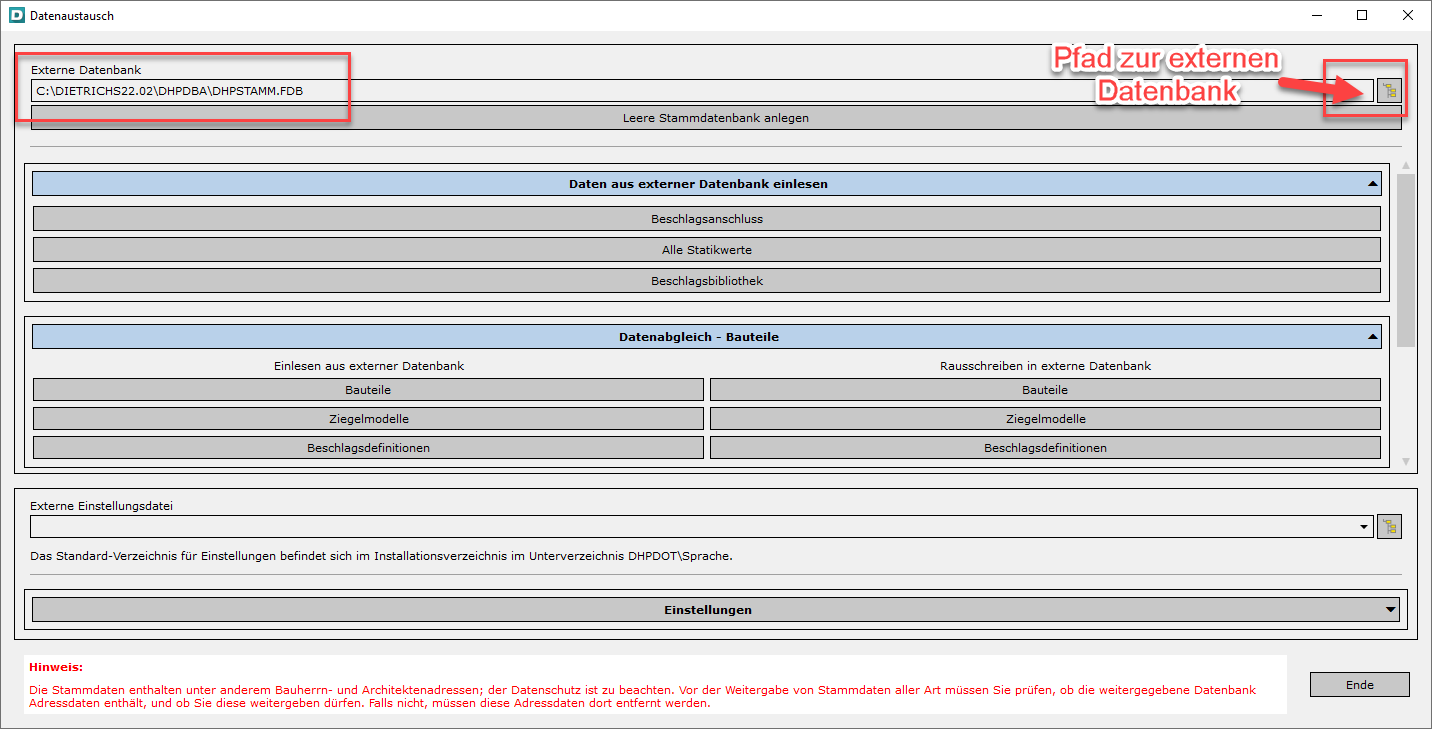
Task: Open the file browser beside Externe Einstellungsdatei
Action: pos(1389,525)
